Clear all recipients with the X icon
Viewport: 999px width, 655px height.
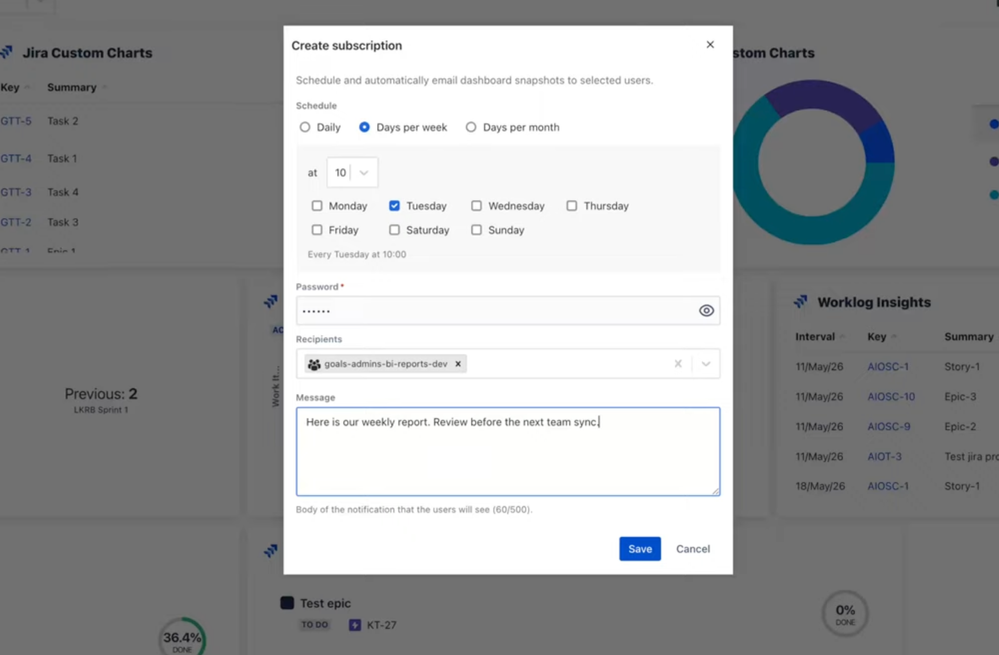pyautogui.click(x=678, y=364)
